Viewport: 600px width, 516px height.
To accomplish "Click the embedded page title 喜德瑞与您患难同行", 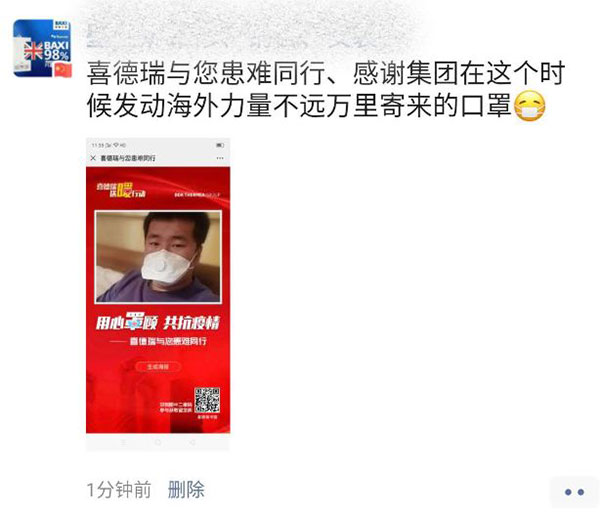I will (x=128, y=158).
